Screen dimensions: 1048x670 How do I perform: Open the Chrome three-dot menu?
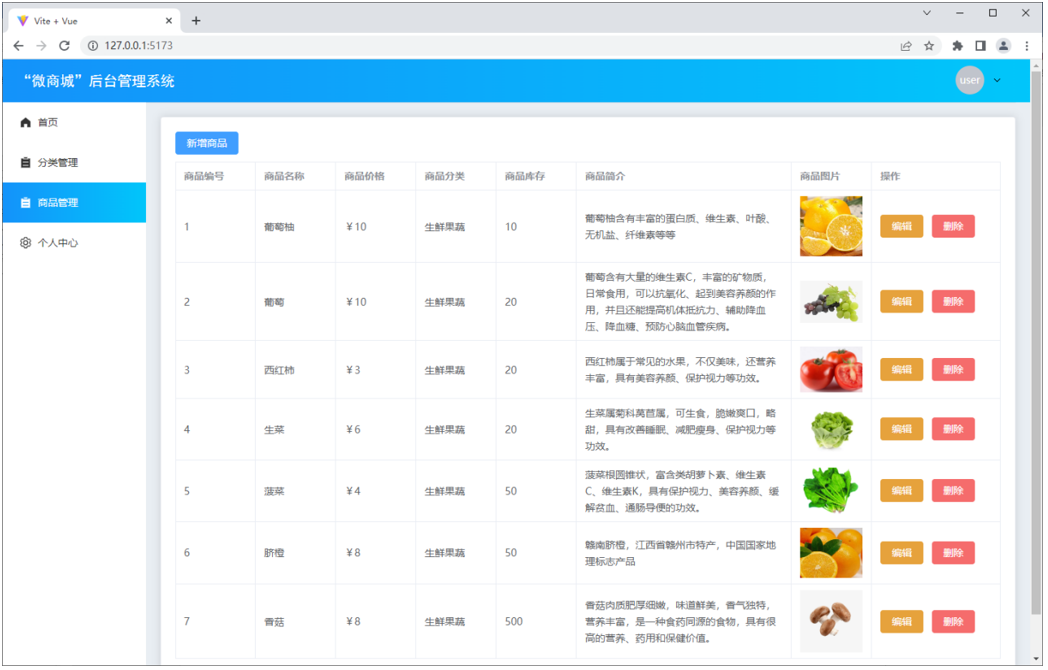pyautogui.click(x=1027, y=46)
